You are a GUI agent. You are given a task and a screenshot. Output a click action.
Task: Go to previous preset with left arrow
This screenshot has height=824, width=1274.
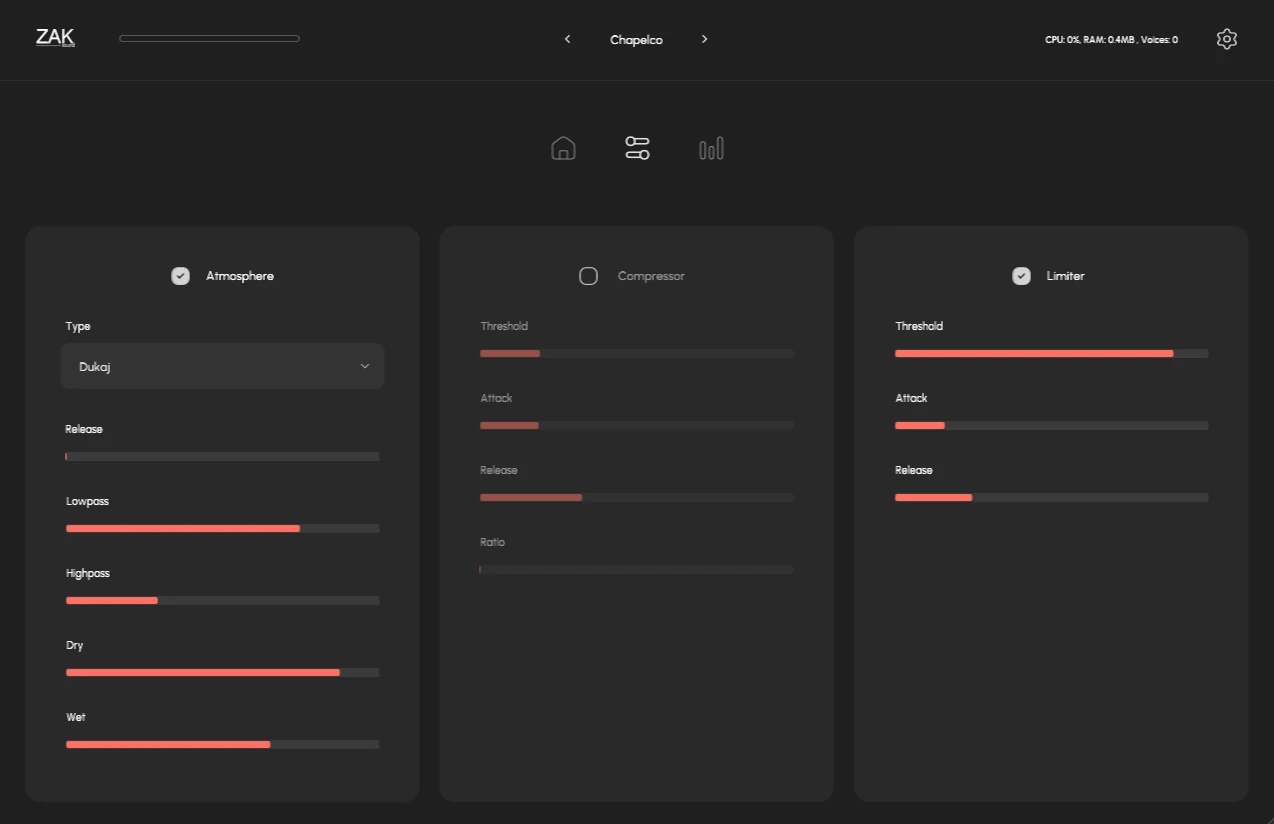(568, 39)
